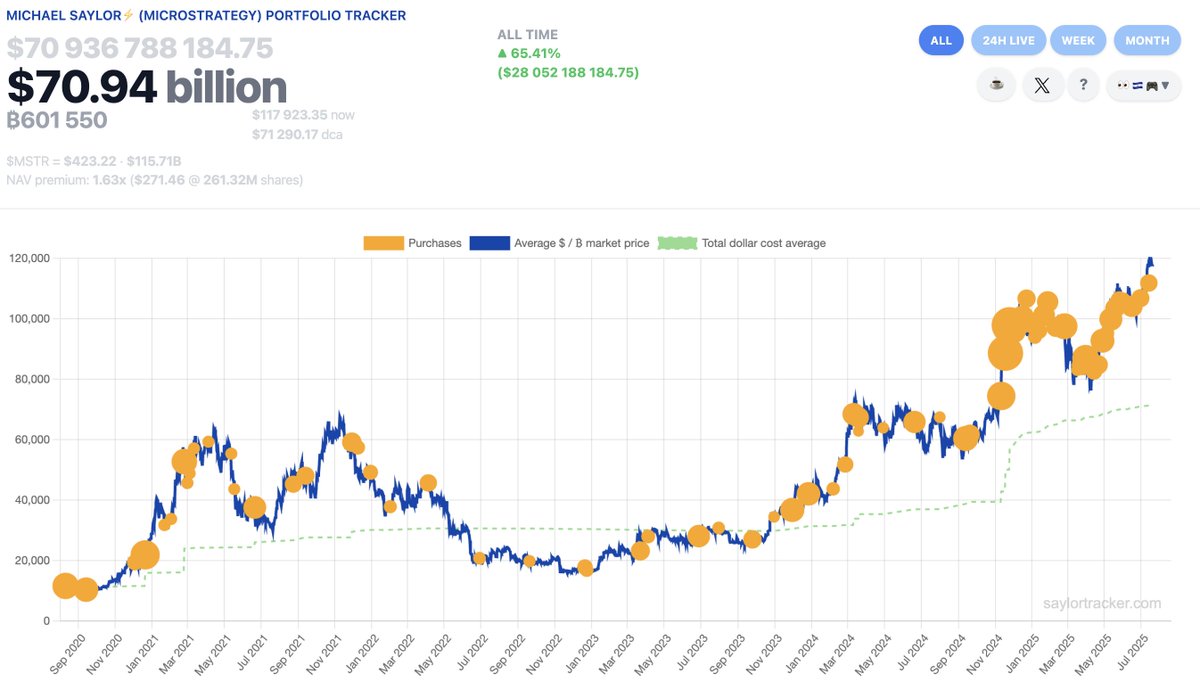The width and height of the screenshot is (1200, 690).
Task: Toggle Total dollar cost average series
Action: [741, 243]
